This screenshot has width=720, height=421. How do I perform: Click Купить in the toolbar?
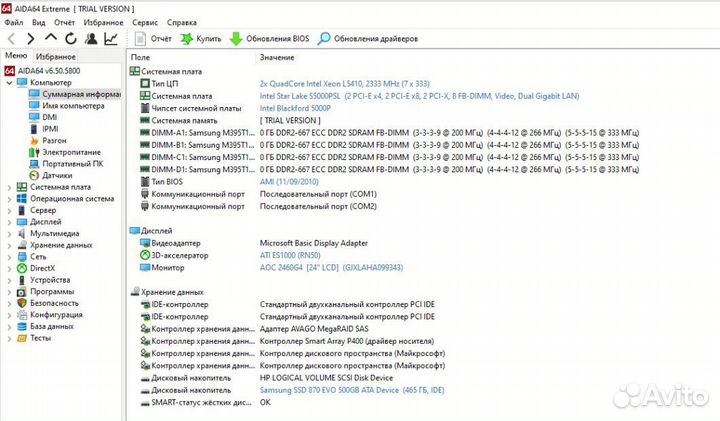(201, 39)
